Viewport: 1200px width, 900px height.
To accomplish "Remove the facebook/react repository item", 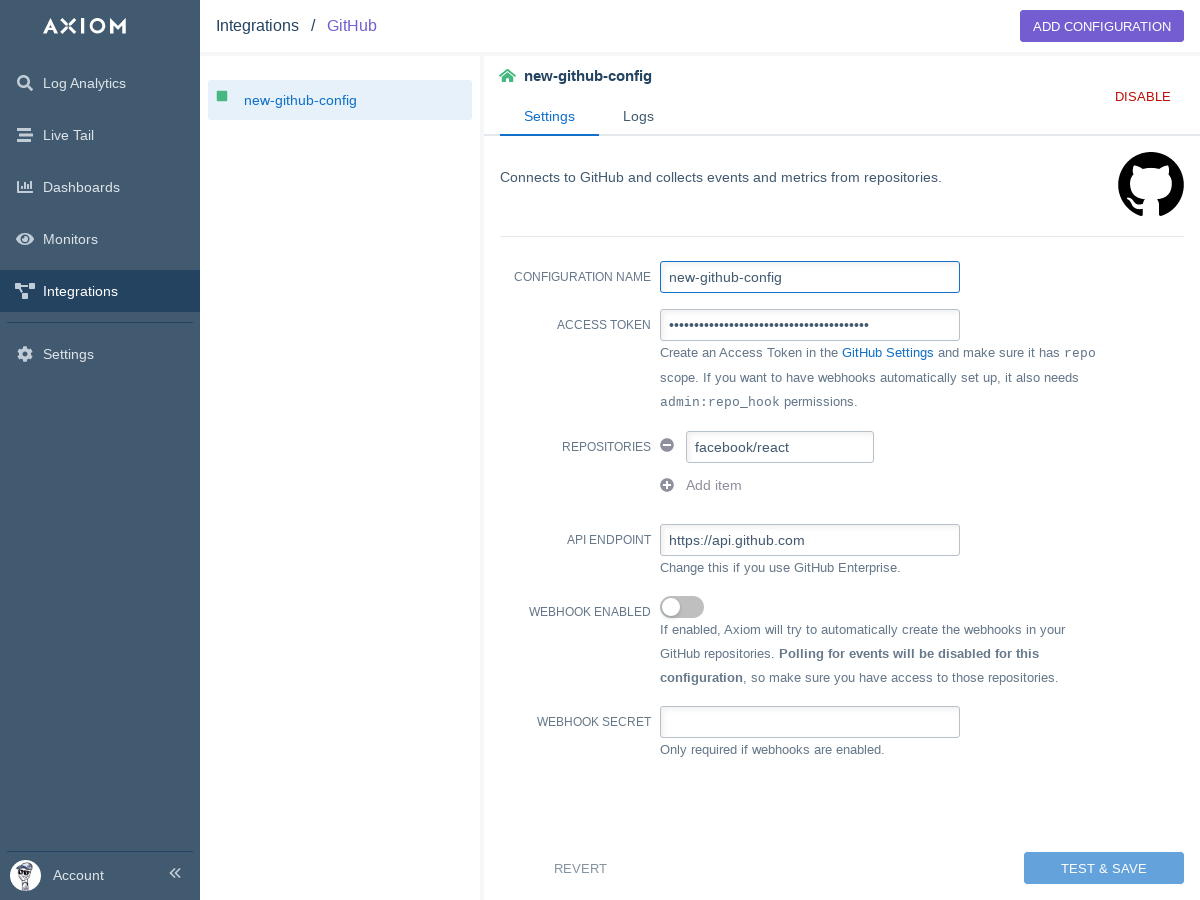I will (x=667, y=446).
